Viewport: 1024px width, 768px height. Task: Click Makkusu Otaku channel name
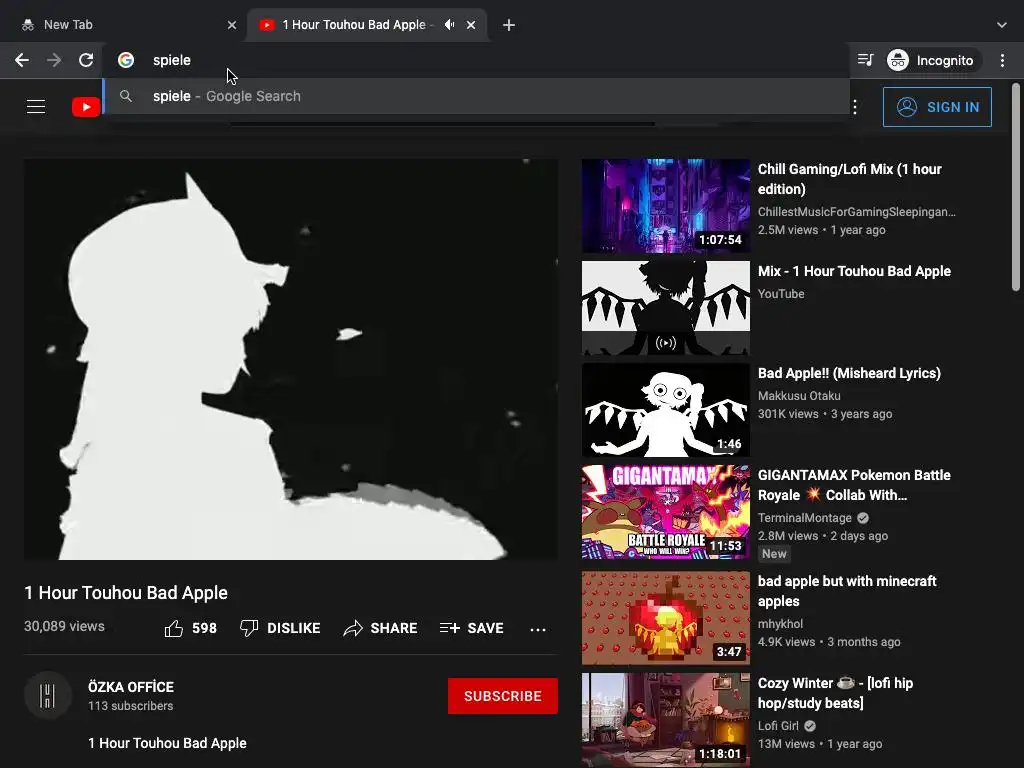click(799, 396)
